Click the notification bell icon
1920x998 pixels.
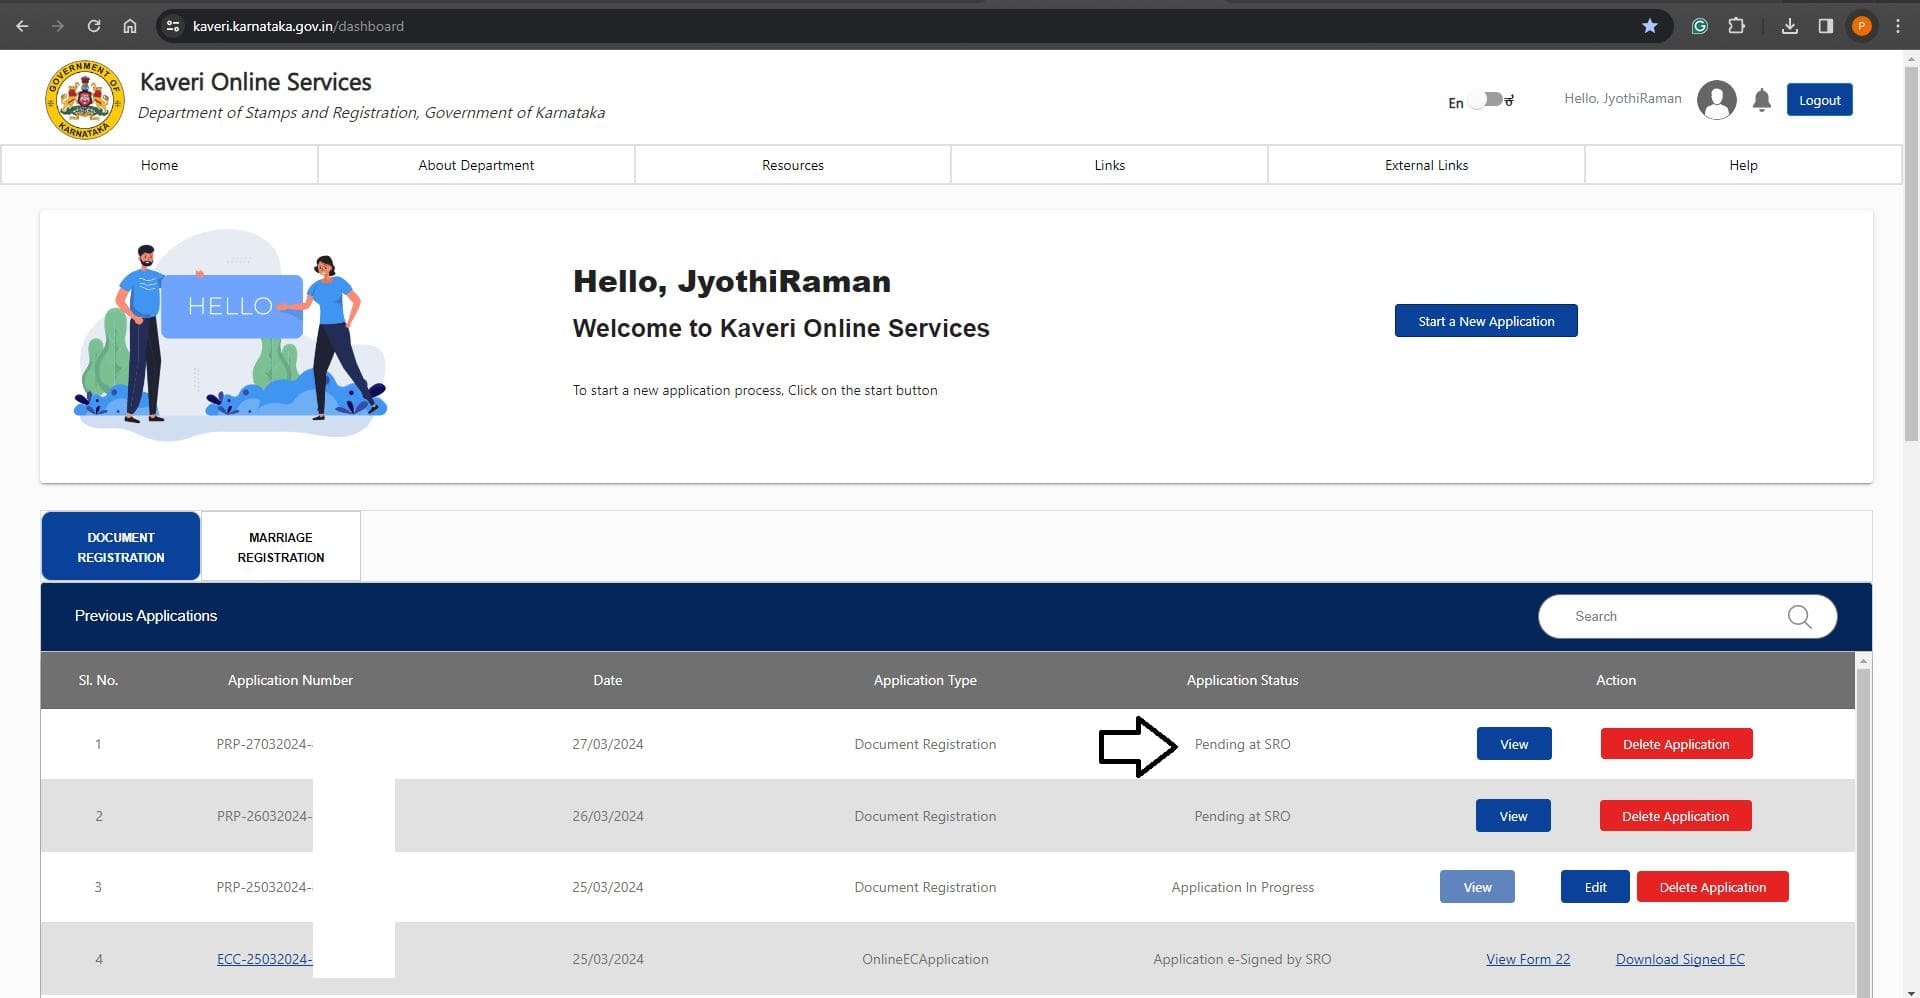[x=1761, y=100]
